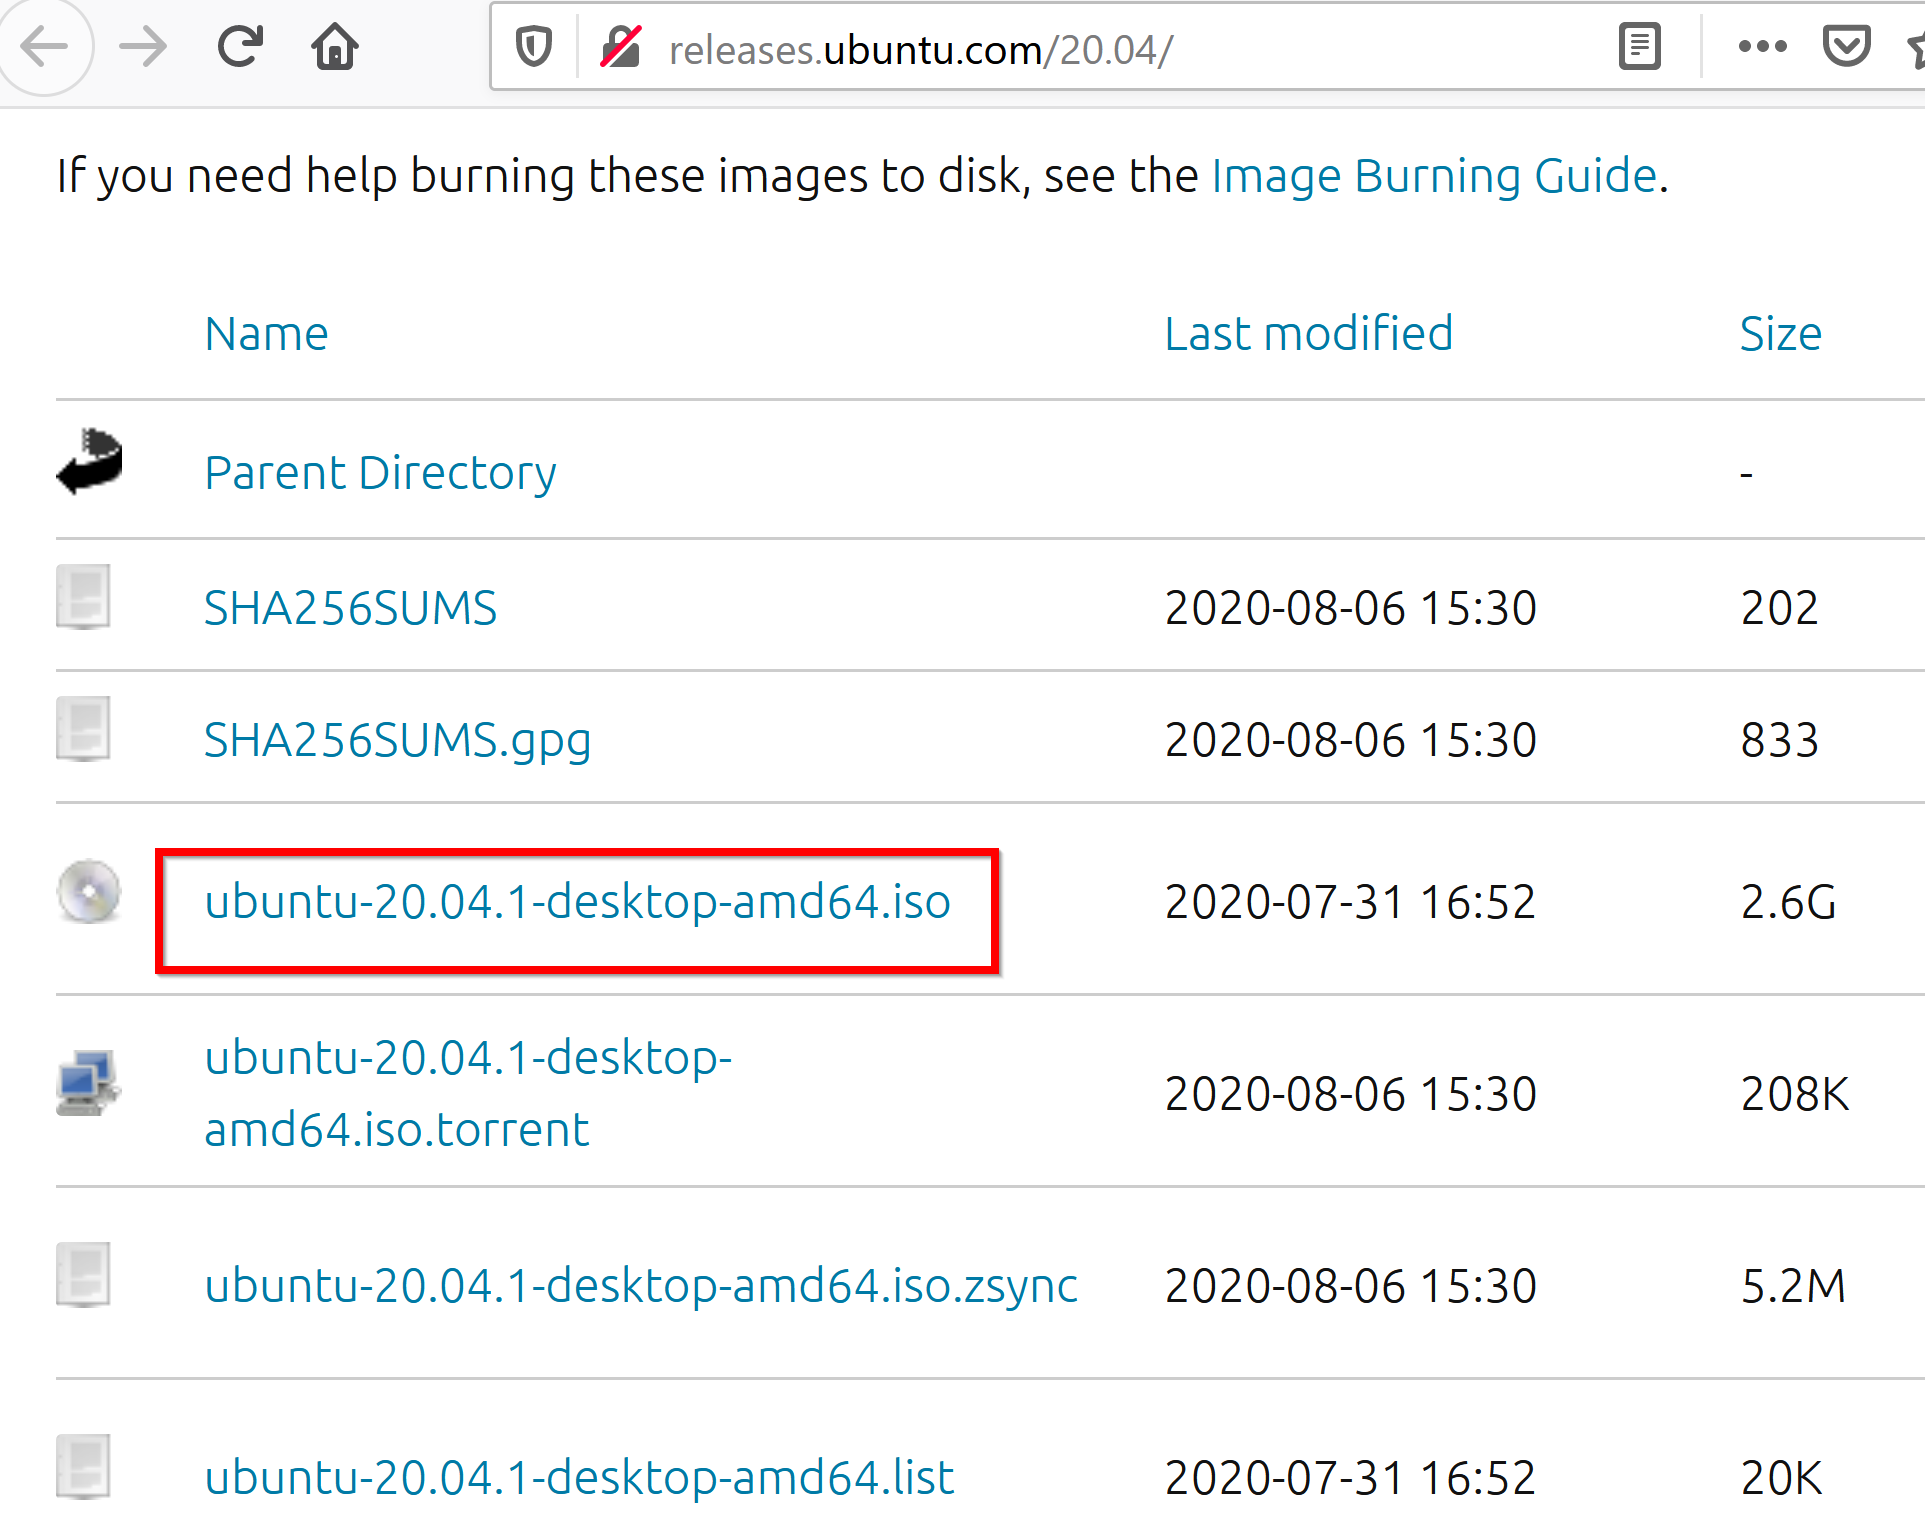Viewport: 1925px width, 1528px height.
Task: Save page to Pocket icon
Action: pyautogui.click(x=1846, y=47)
